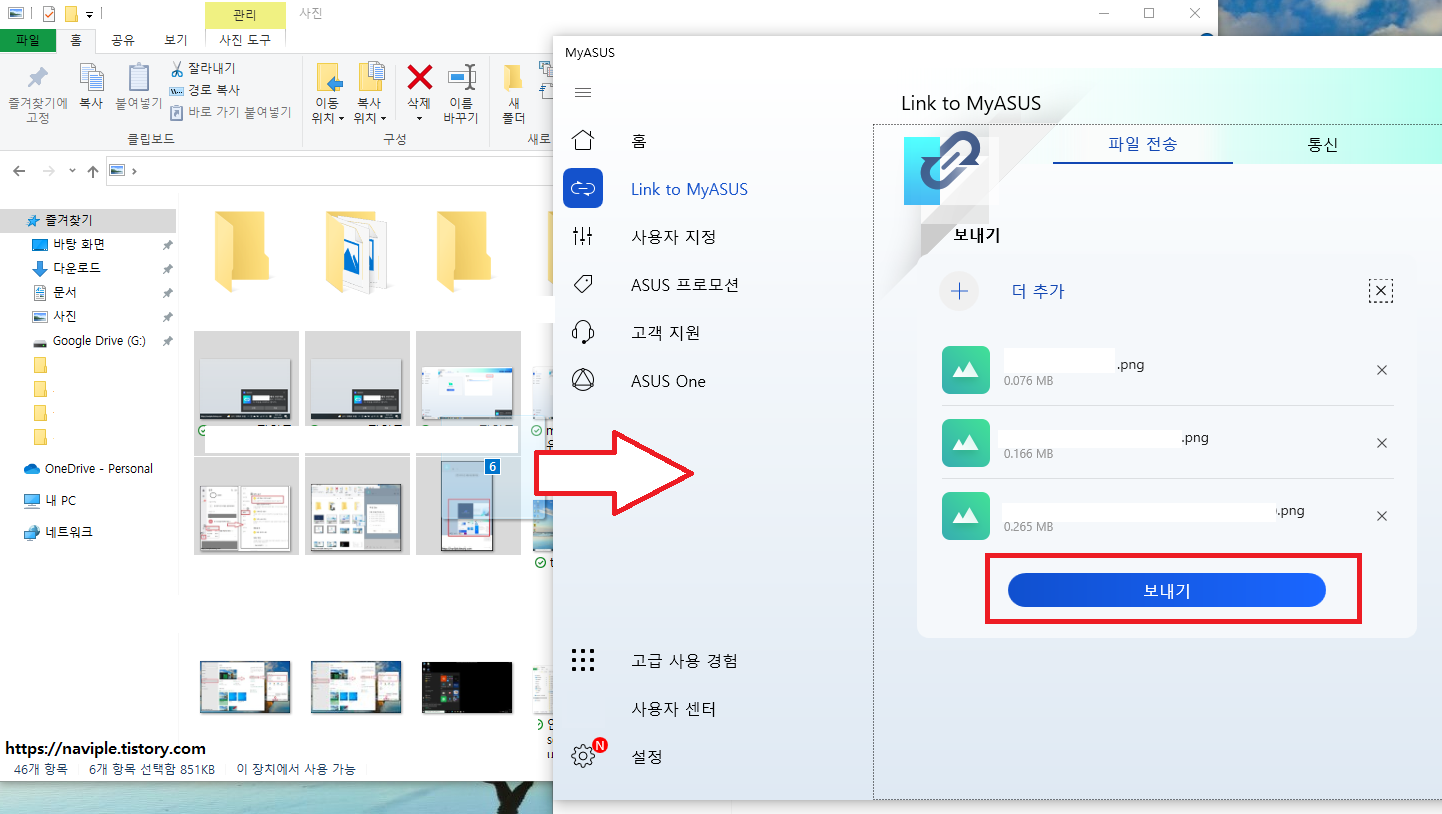Remove the 0.166 MB png file

coord(1382,443)
